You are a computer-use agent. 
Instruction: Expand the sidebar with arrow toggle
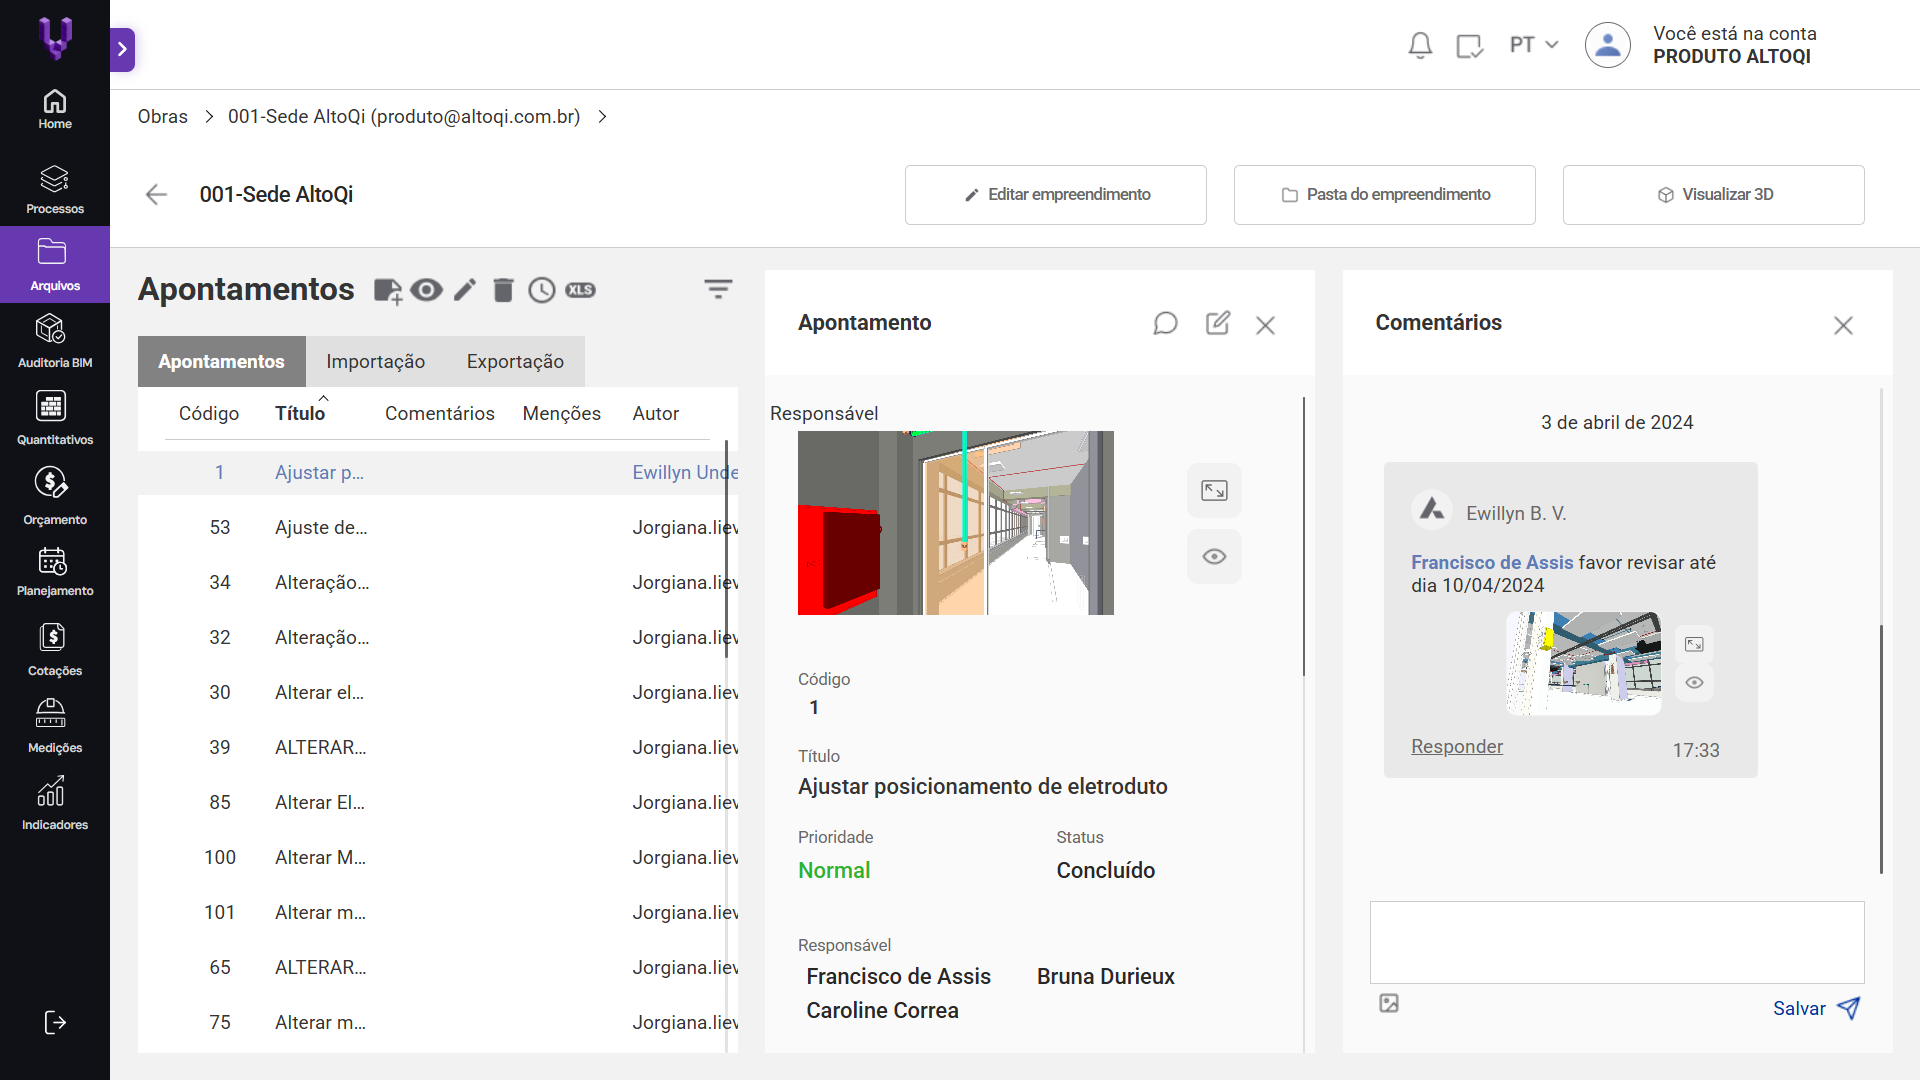[122, 49]
